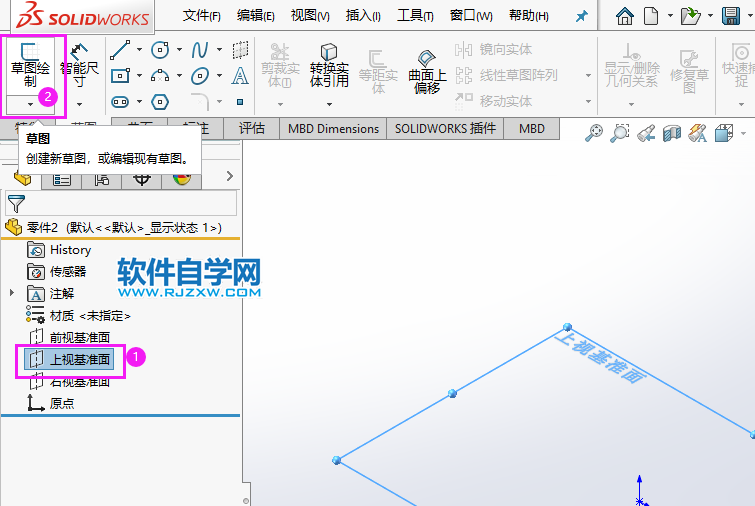
Task: Select 零件2 root node in the tree
Action: [x=114, y=227]
